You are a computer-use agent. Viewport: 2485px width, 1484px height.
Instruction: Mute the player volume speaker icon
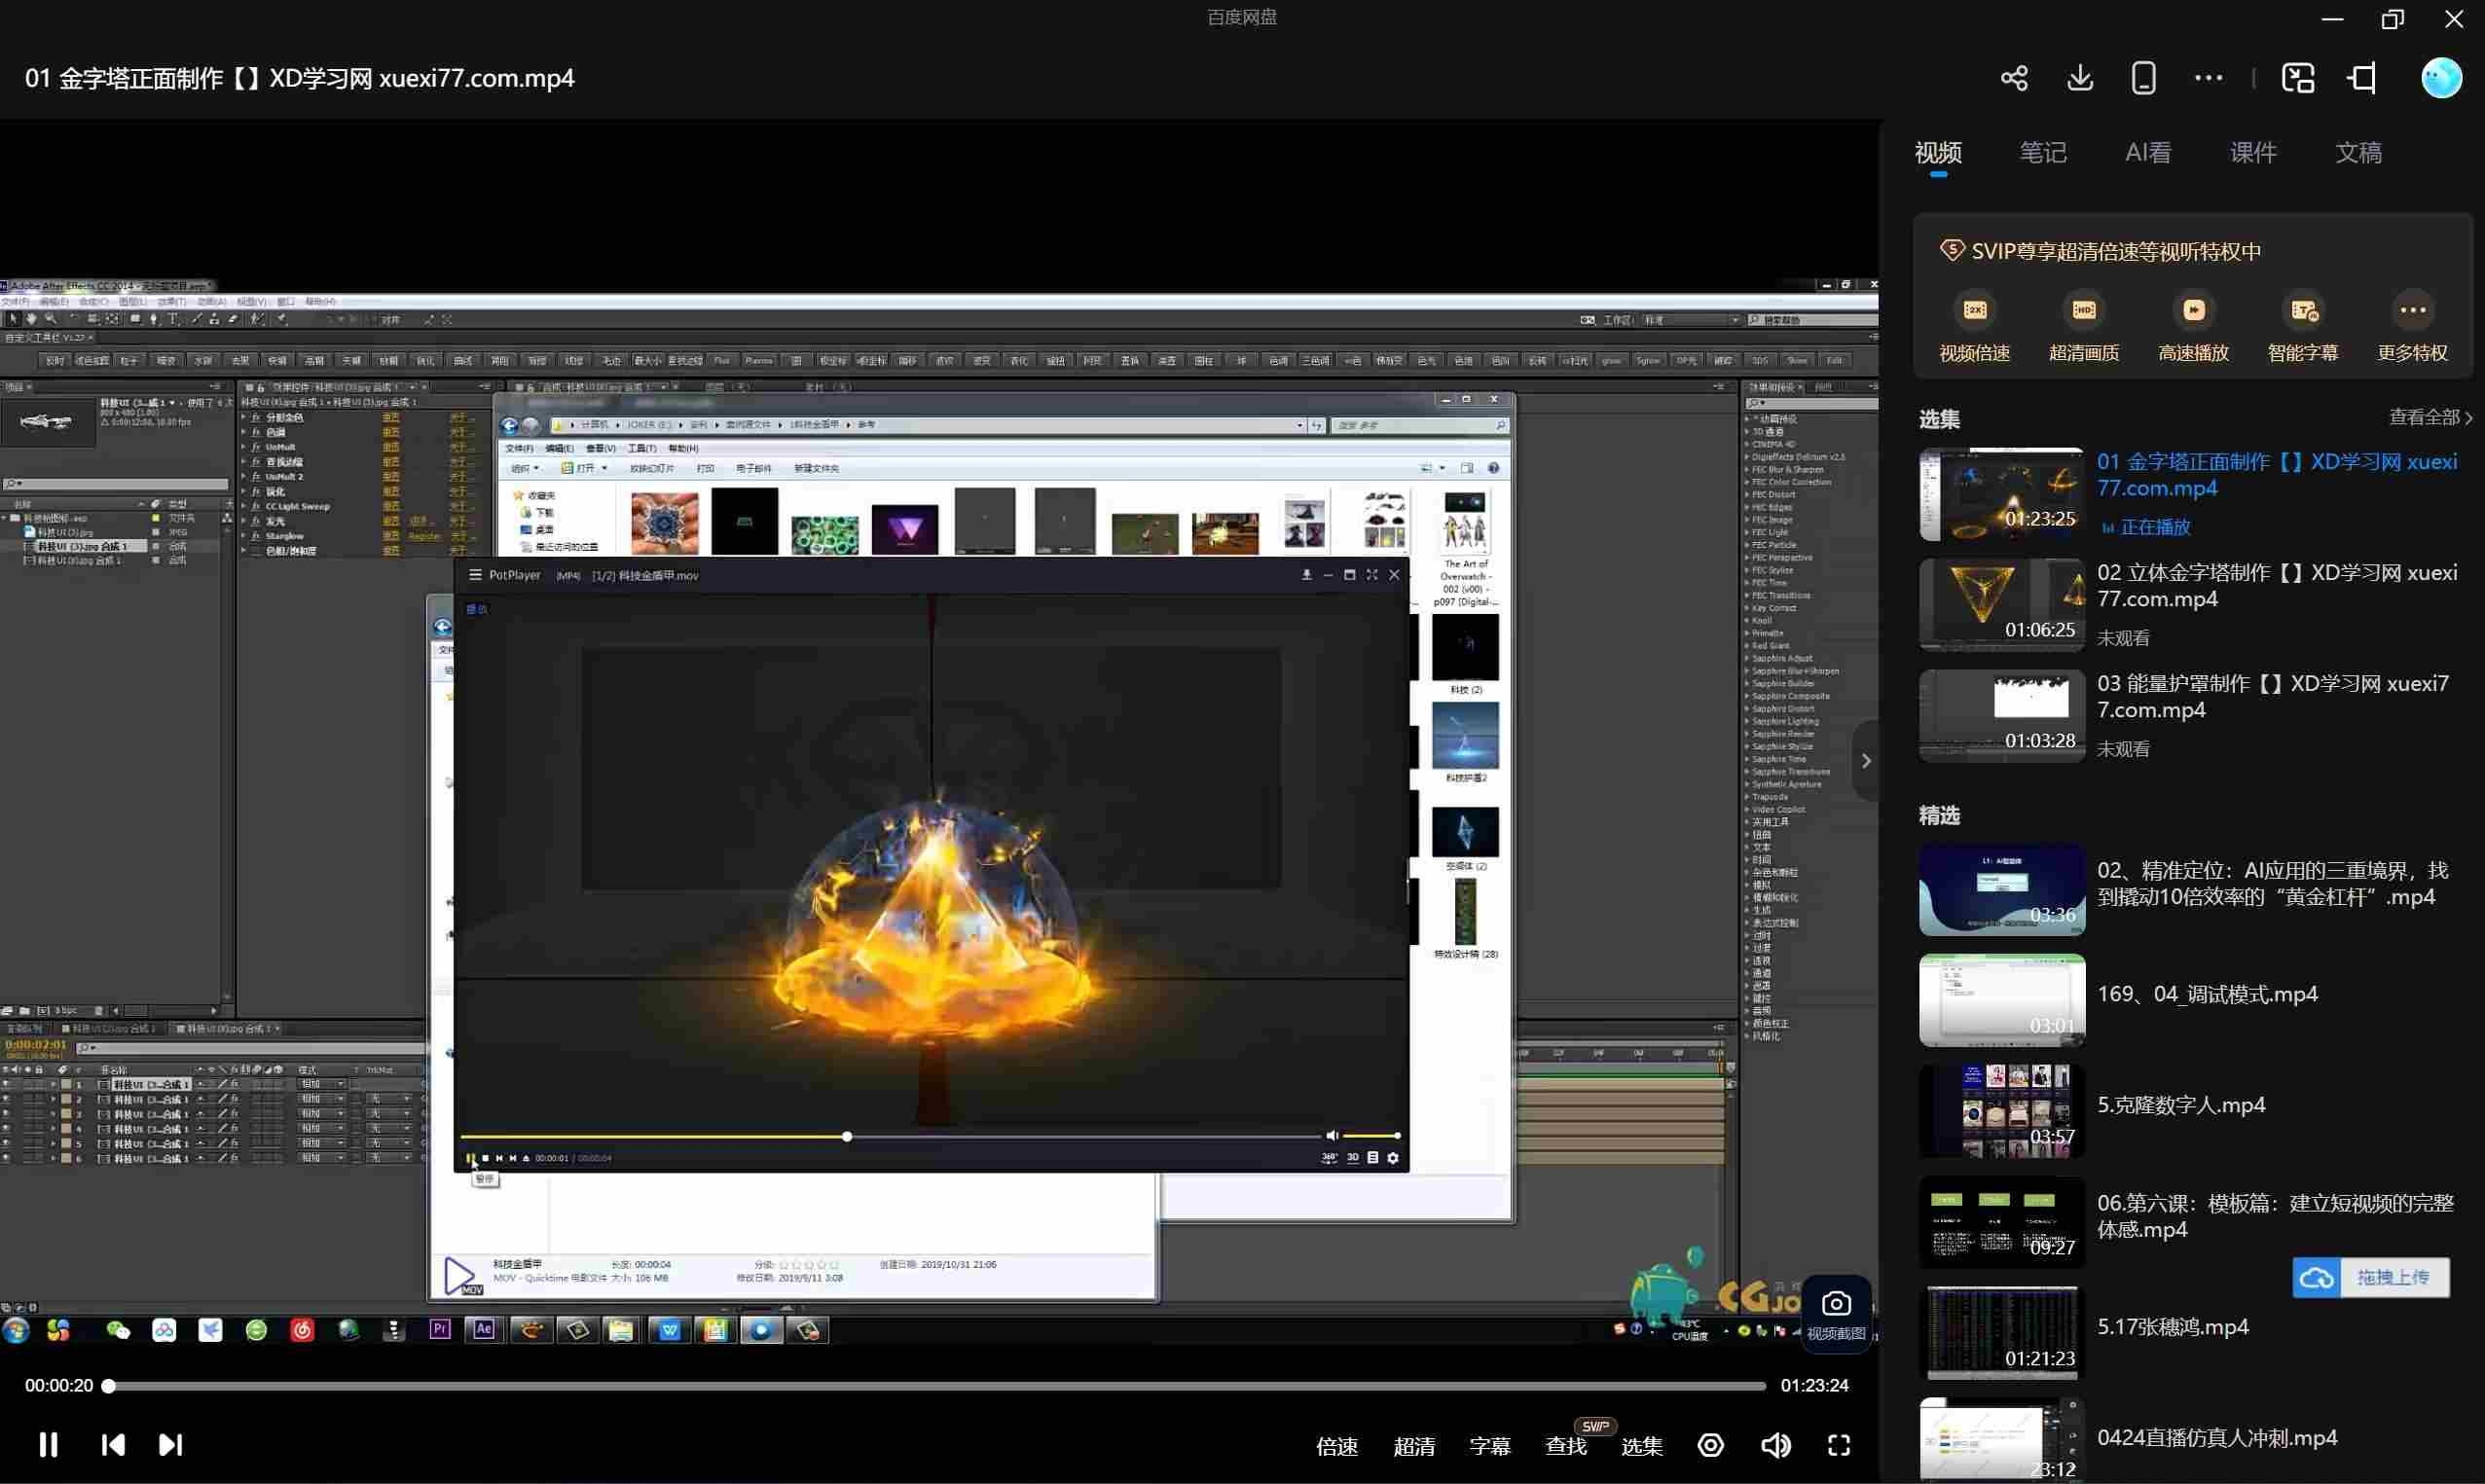pos(1776,1445)
